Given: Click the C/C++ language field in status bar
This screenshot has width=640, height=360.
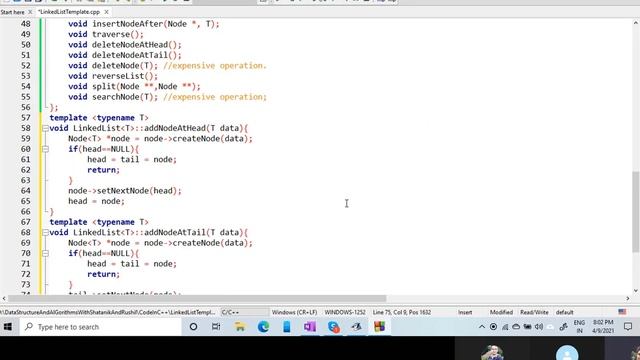Looking at the screenshot, I should click(231, 312).
